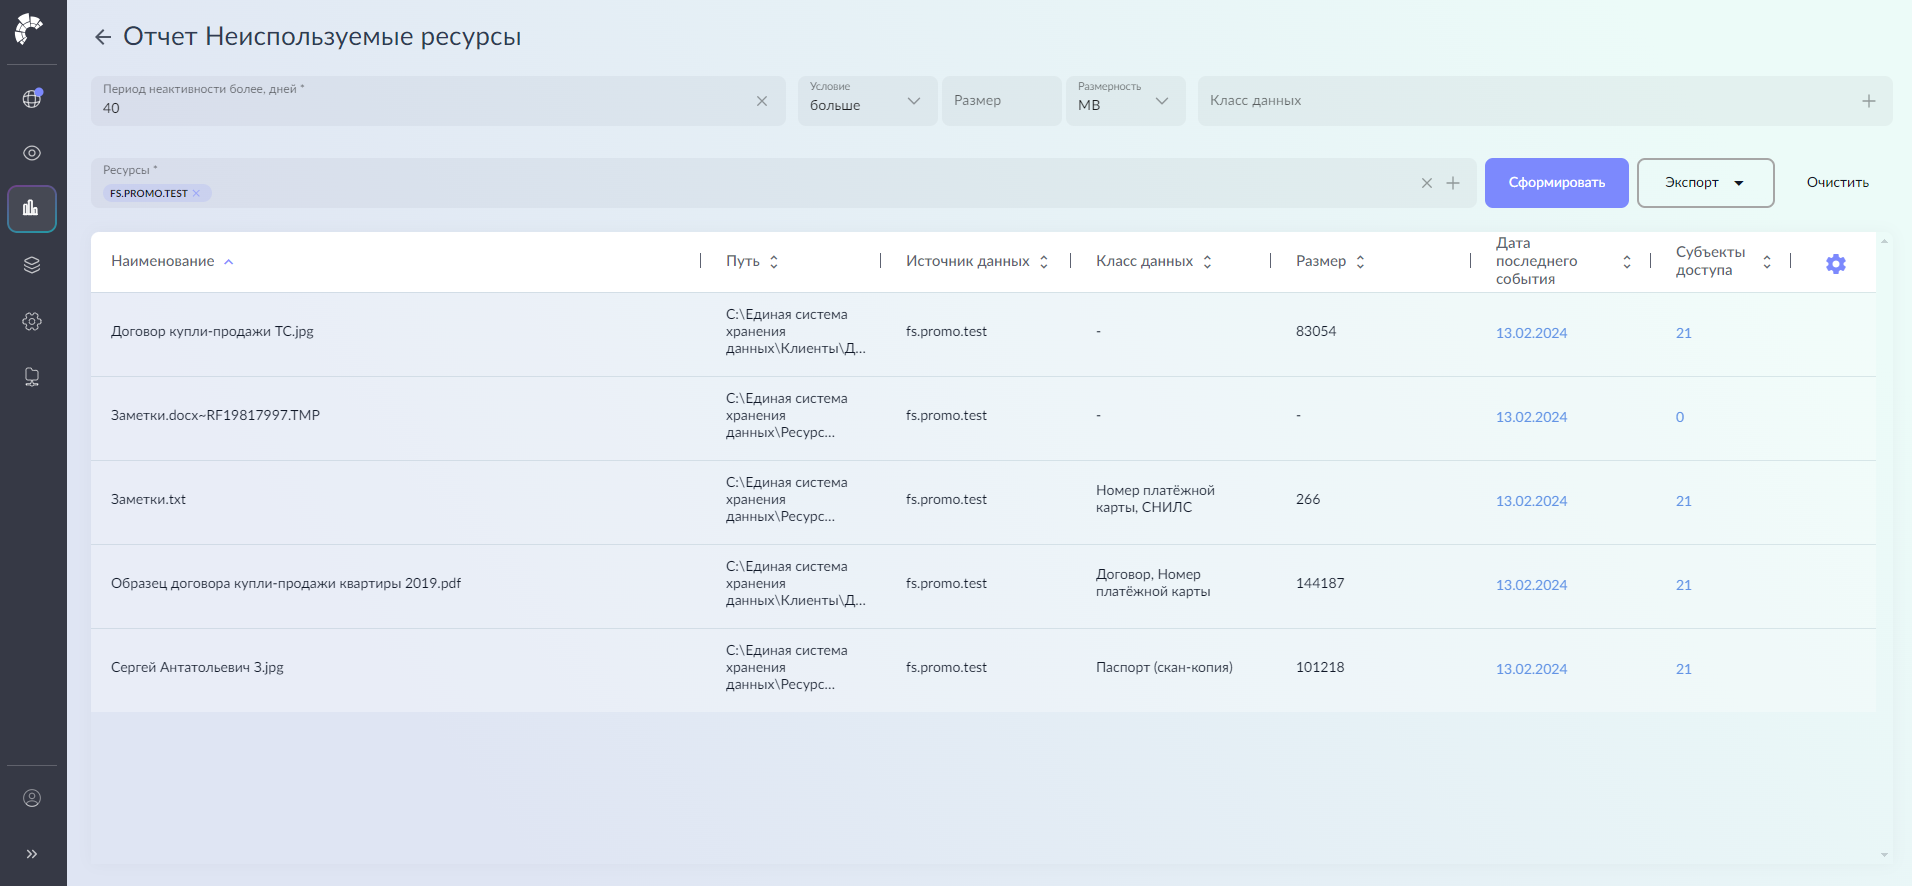Open the globe icon in sidebar

pos(32,98)
